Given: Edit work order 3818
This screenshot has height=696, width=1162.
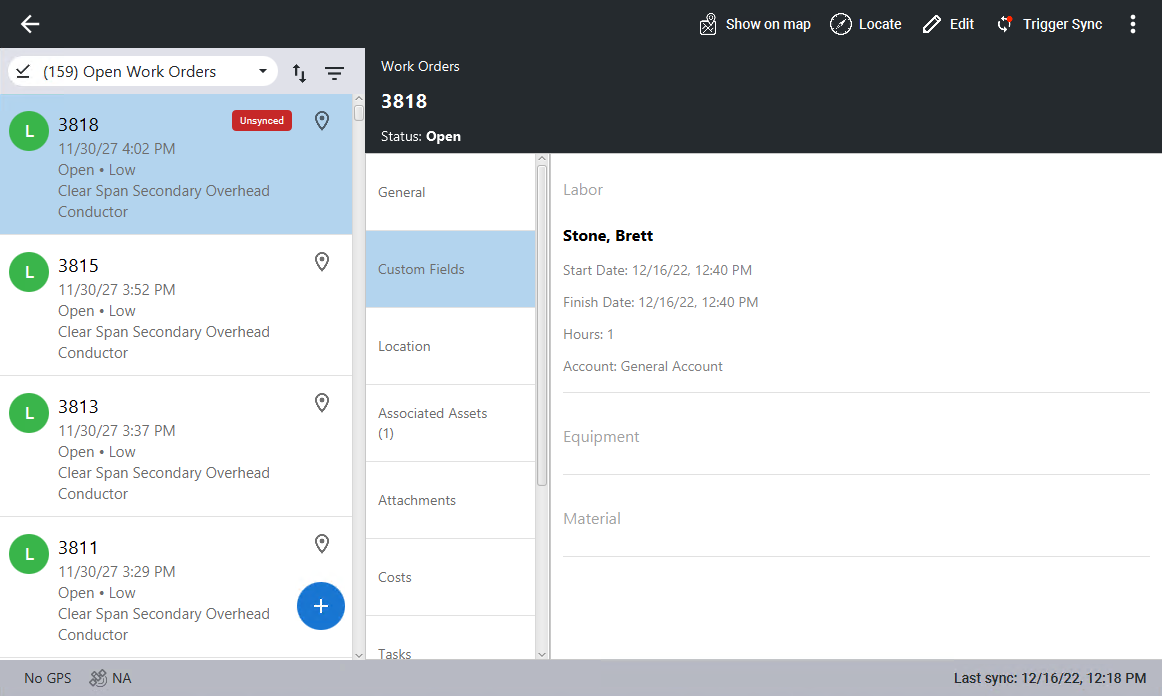Looking at the screenshot, I should 948,24.
